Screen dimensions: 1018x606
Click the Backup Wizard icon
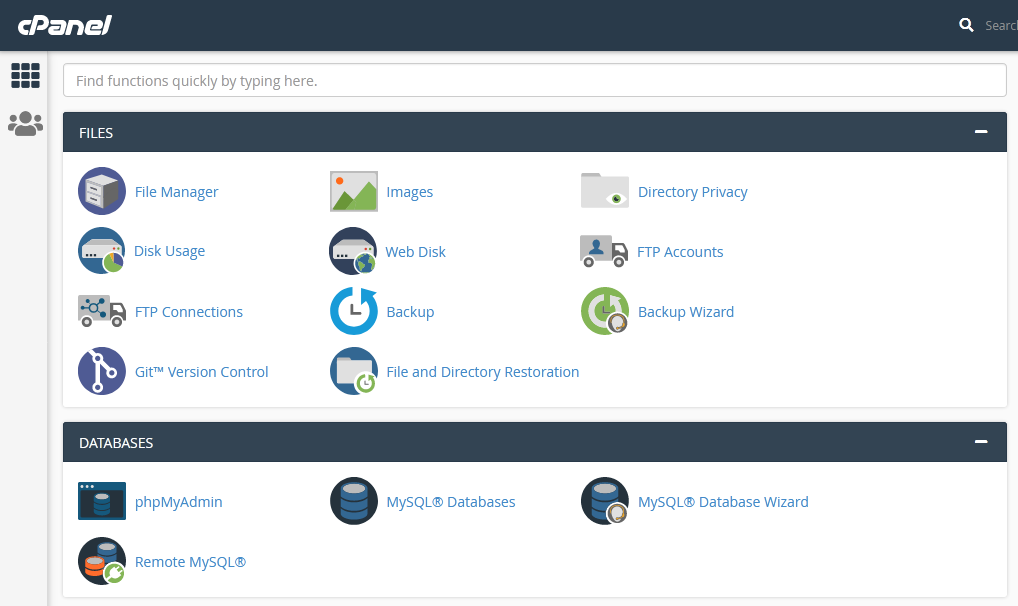coord(605,312)
